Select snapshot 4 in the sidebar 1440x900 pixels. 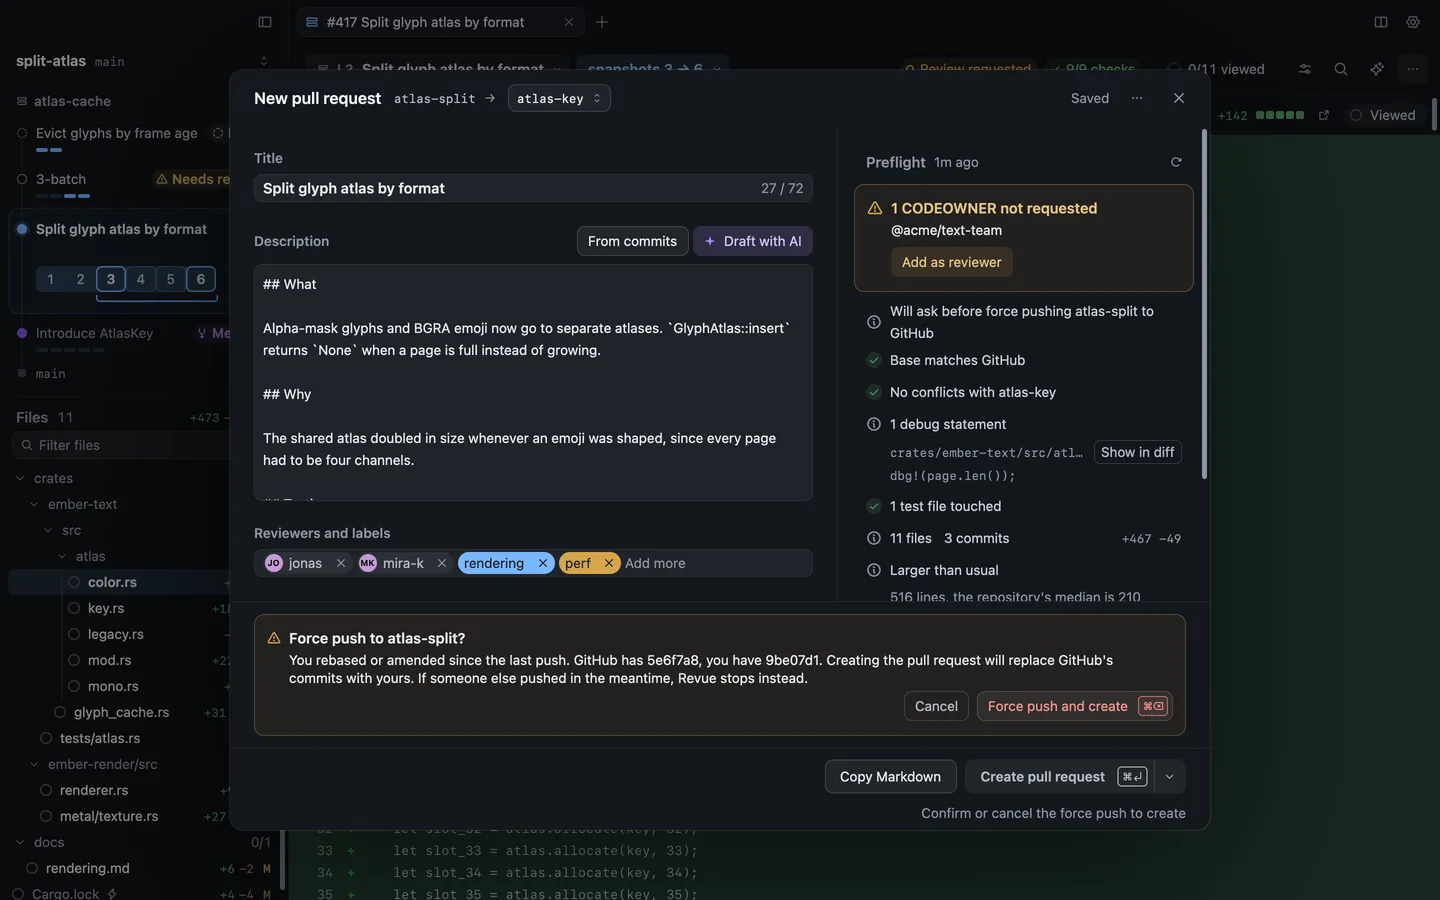click(141, 279)
